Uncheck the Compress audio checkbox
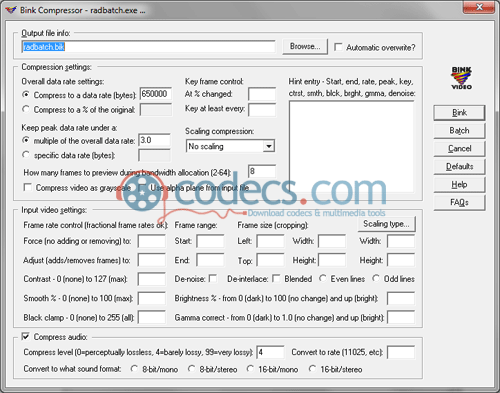Screen dimensions: 500x393 26,337
